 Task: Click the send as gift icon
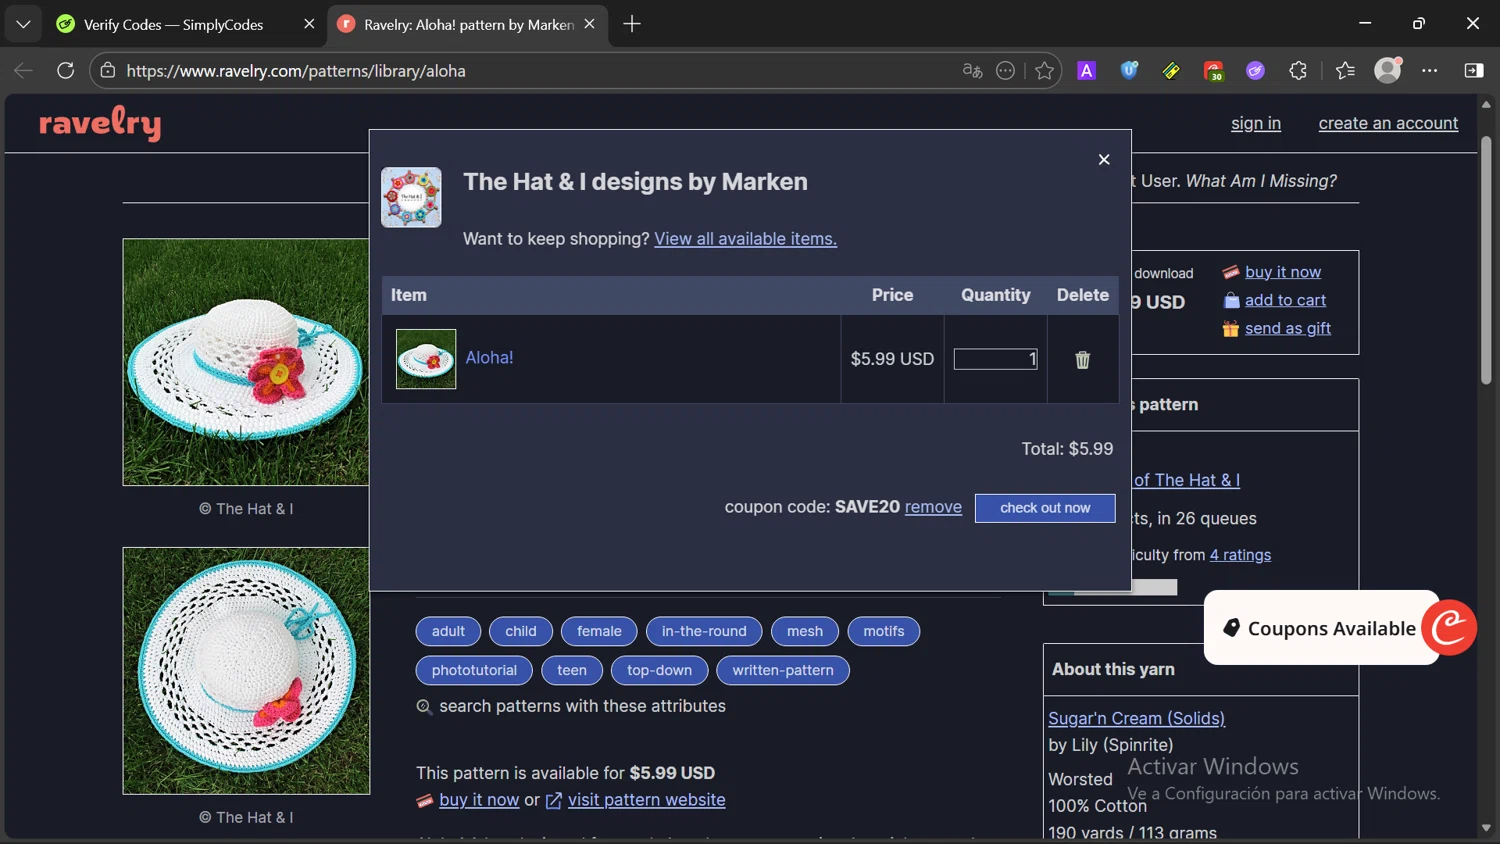pyautogui.click(x=1231, y=328)
